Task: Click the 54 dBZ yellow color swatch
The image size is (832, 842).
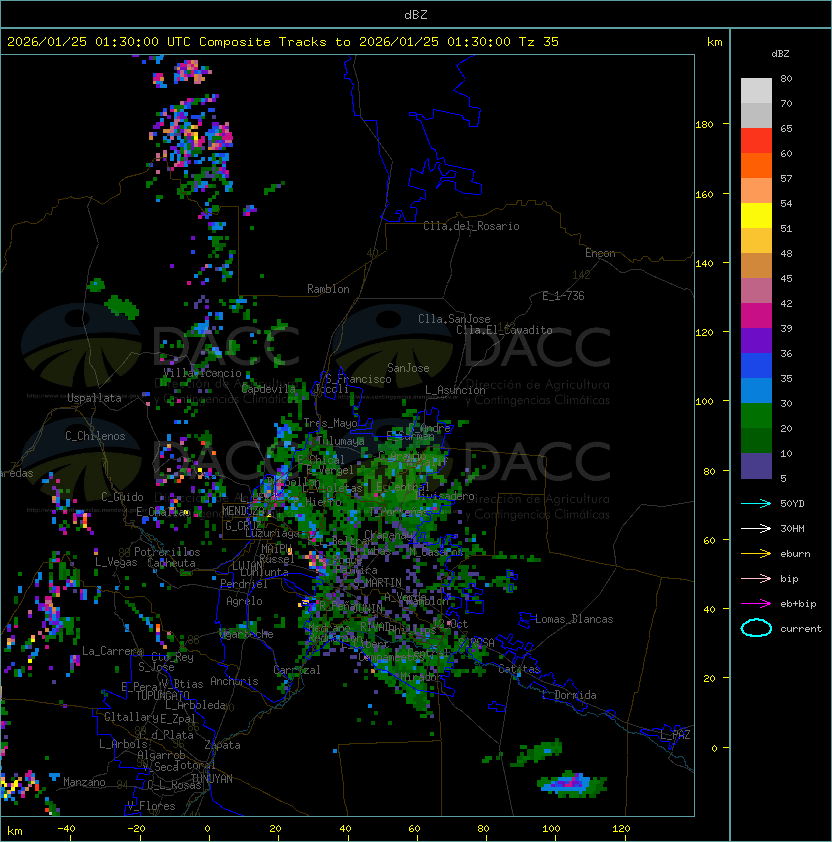Action: 756,215
